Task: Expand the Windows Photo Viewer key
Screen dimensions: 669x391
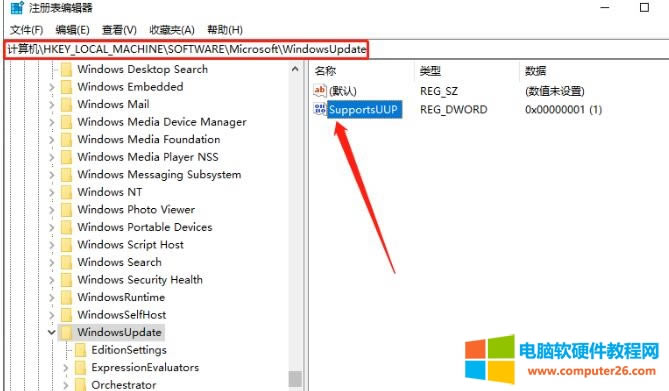Action: [52, 210]
